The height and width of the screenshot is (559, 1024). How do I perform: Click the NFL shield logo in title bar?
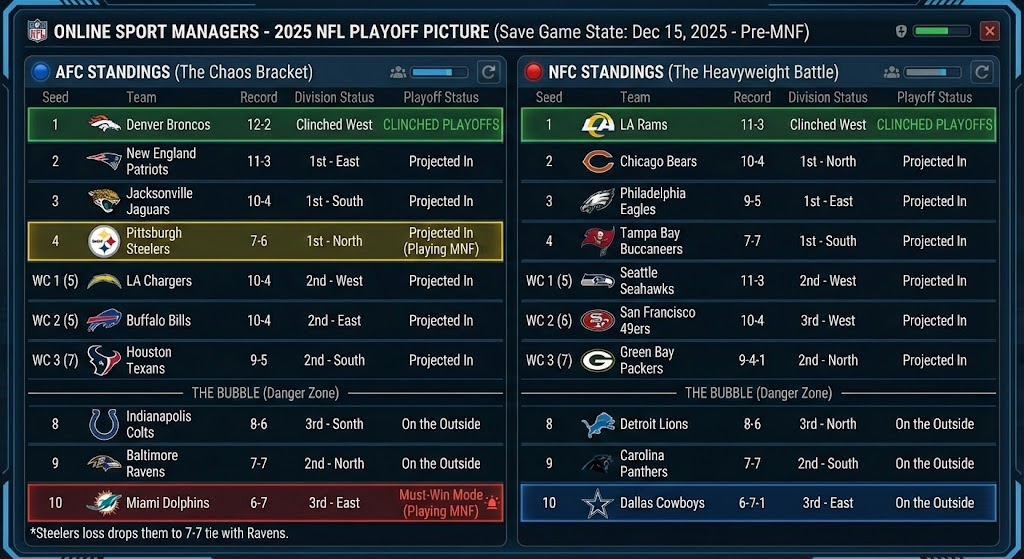38,31
